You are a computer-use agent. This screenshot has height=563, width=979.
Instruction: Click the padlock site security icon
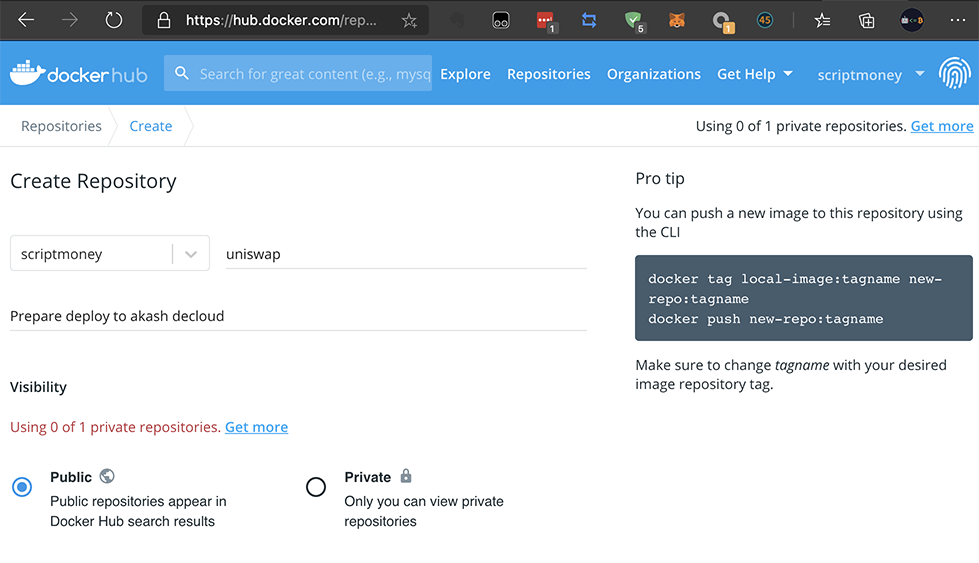tap(164, 21)
